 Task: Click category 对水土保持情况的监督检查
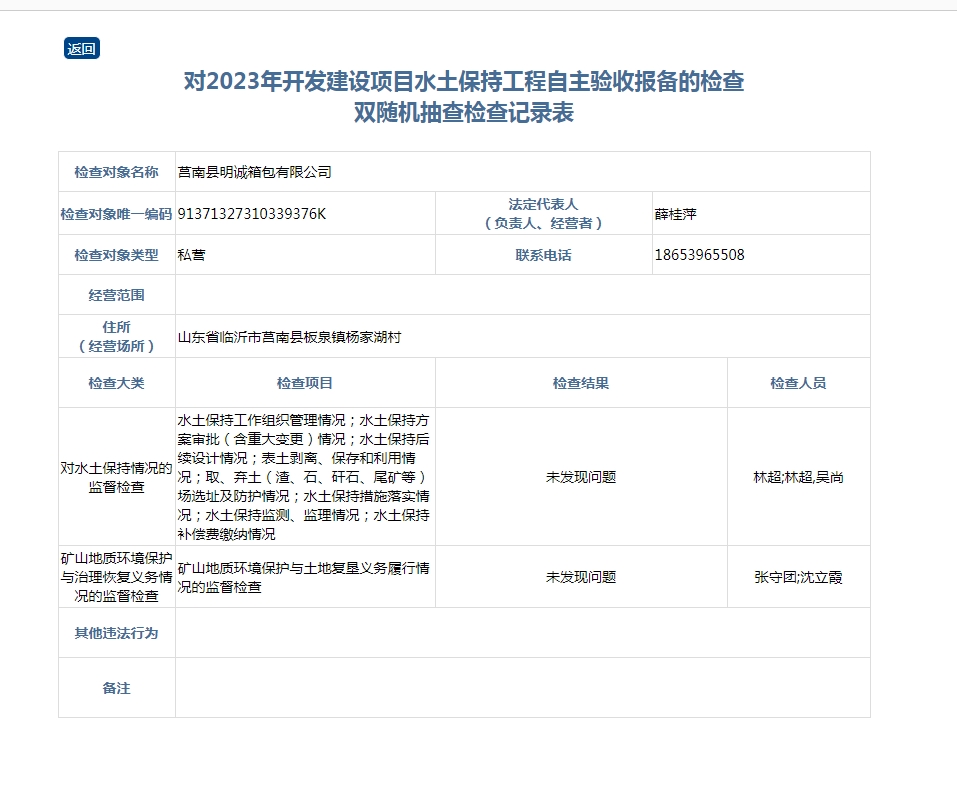pos(117,477)
